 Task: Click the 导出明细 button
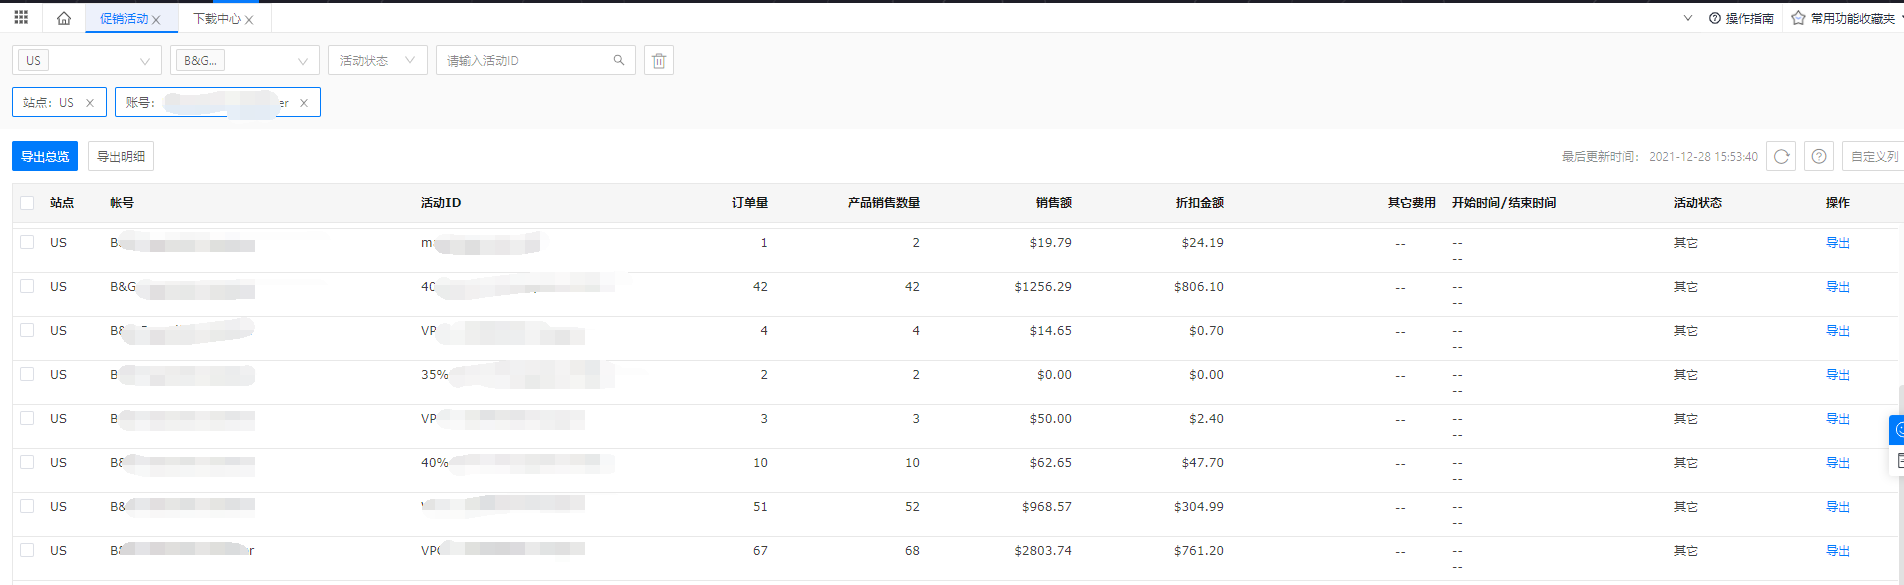121,156
